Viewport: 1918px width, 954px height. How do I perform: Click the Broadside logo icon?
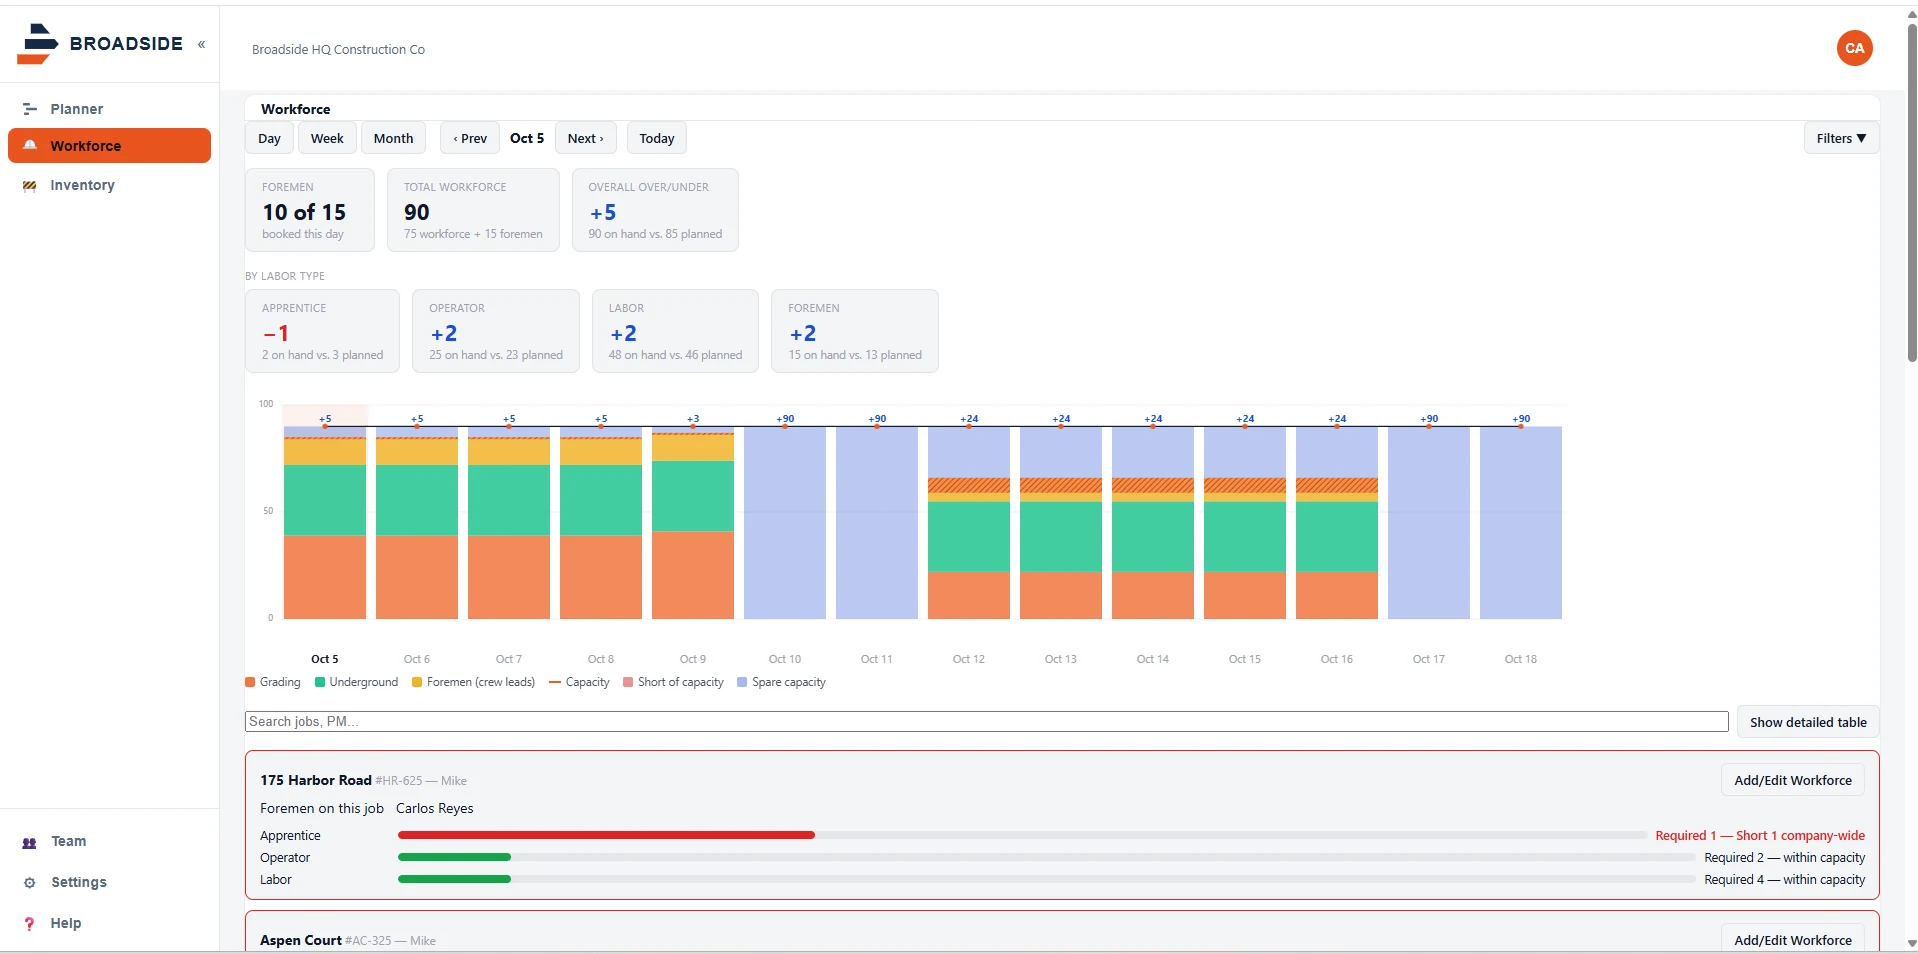click(x=37, y=44)
